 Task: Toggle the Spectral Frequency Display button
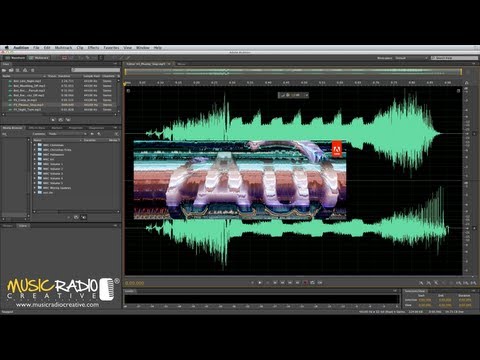pos(64,58)
